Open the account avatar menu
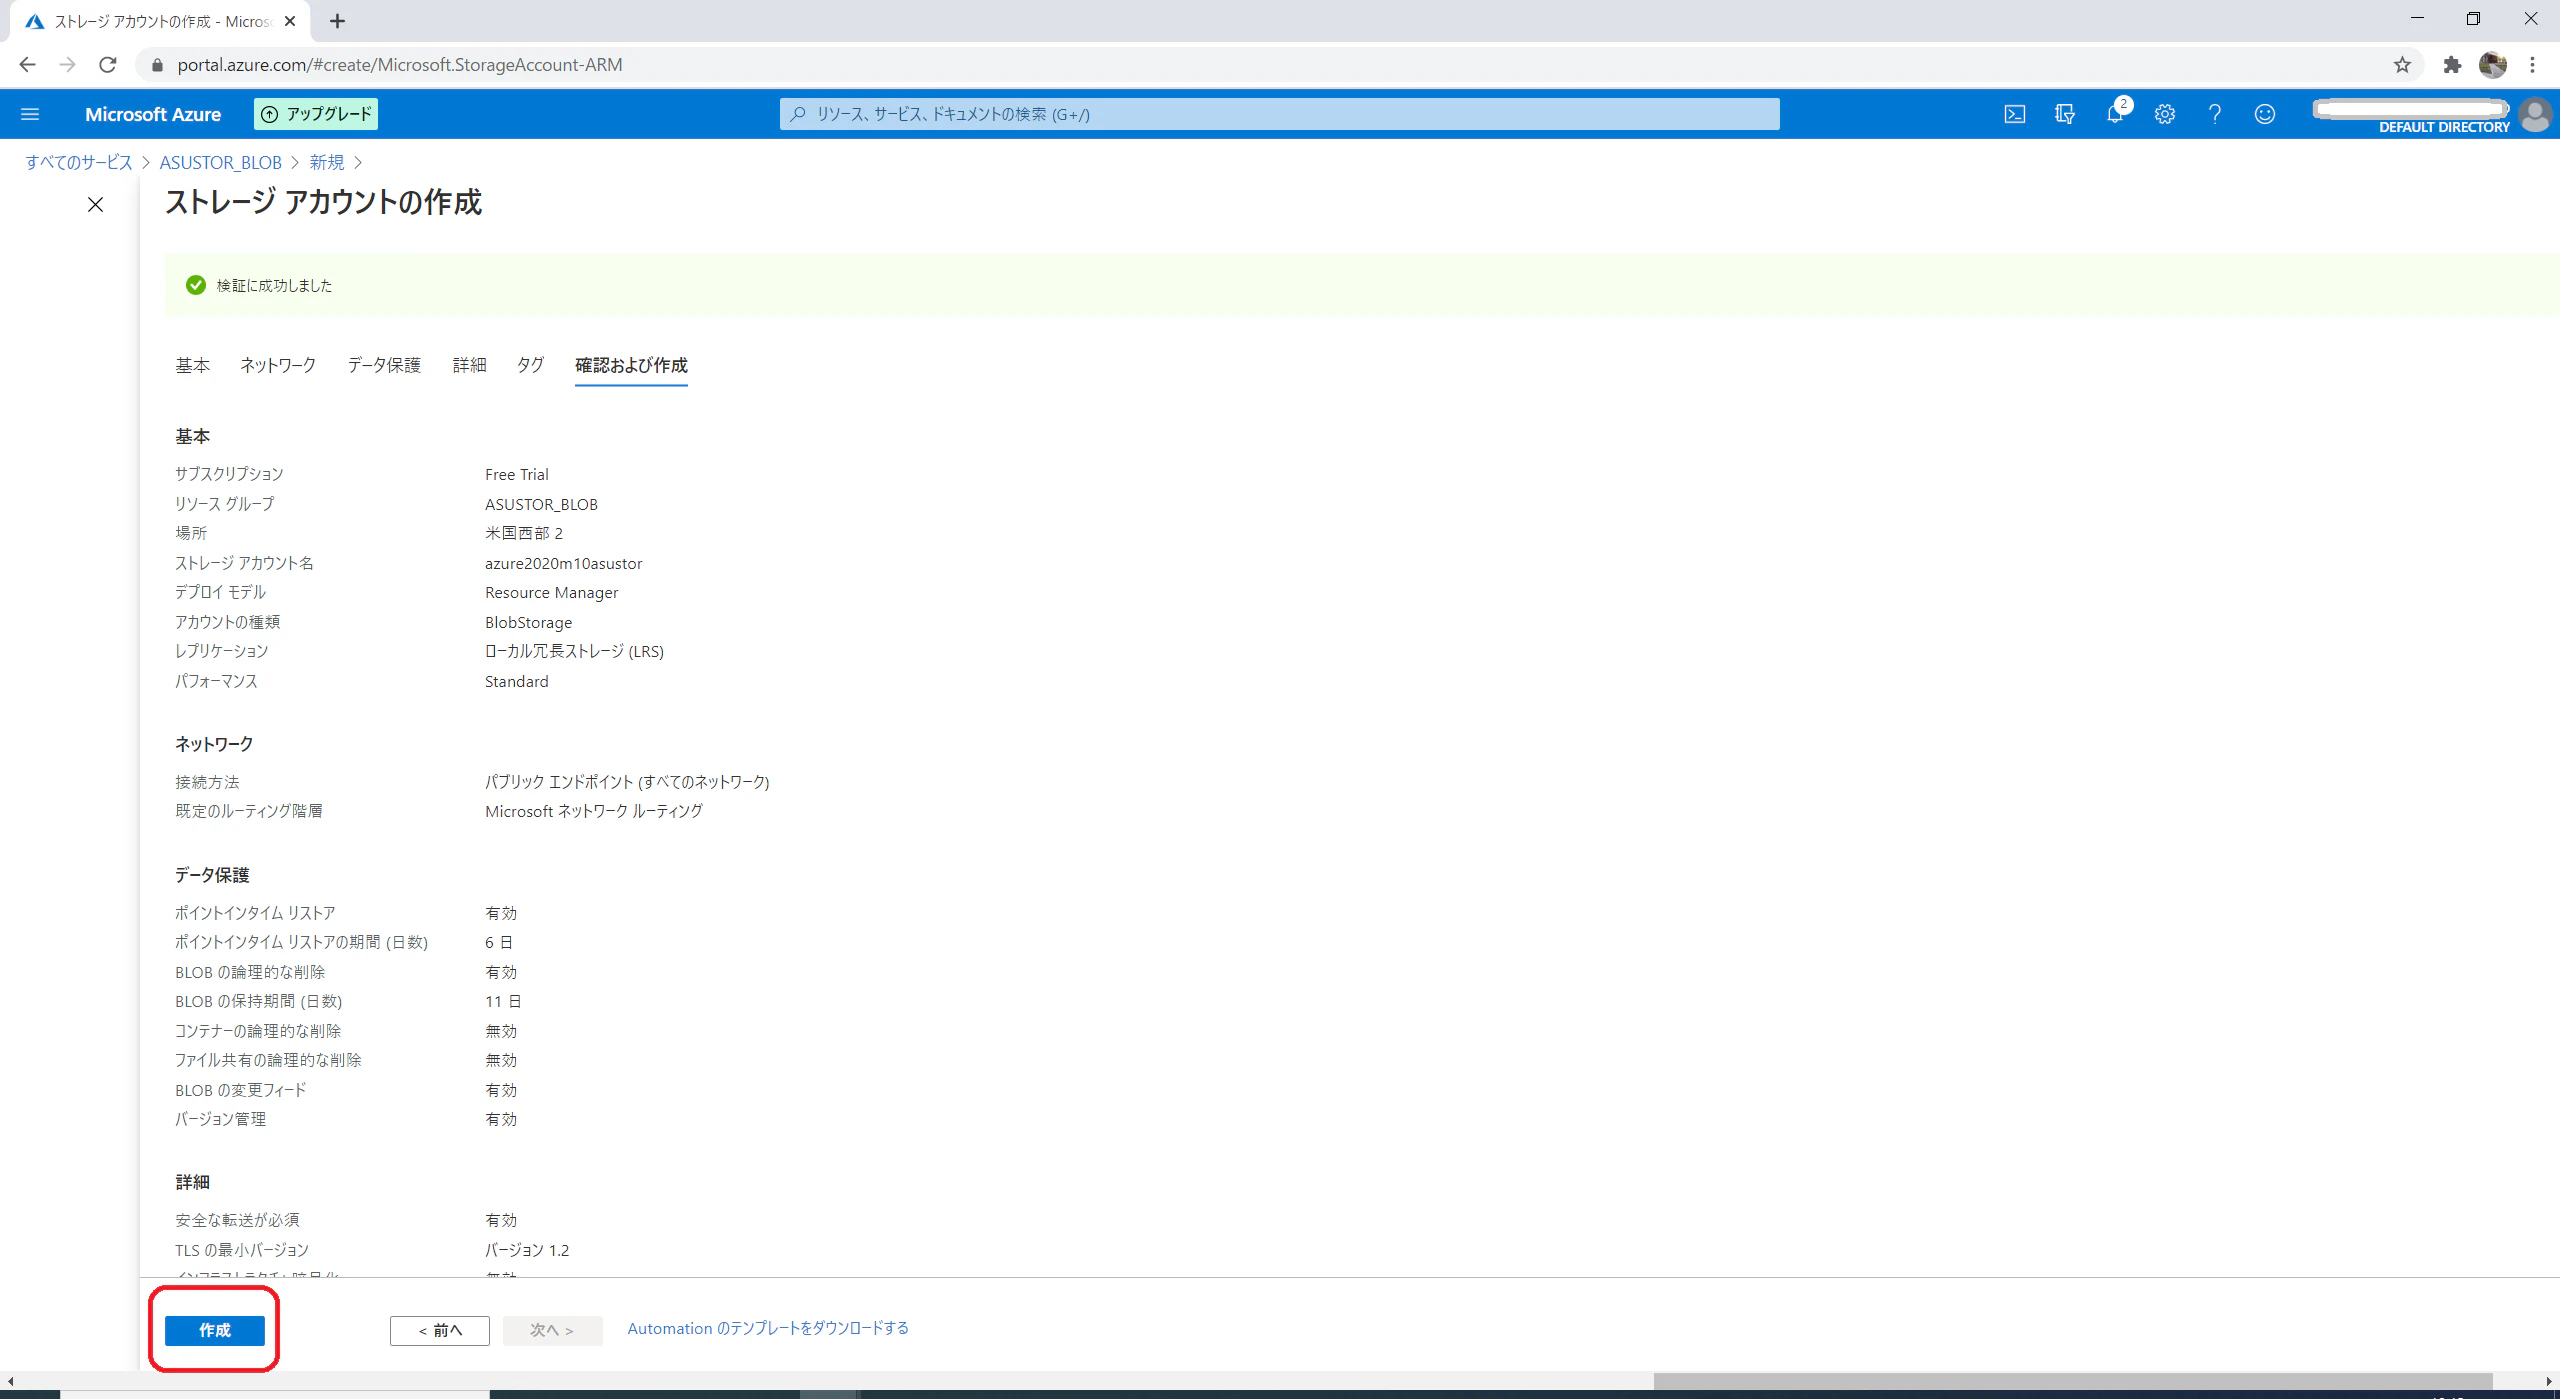 coord(2534,114)
